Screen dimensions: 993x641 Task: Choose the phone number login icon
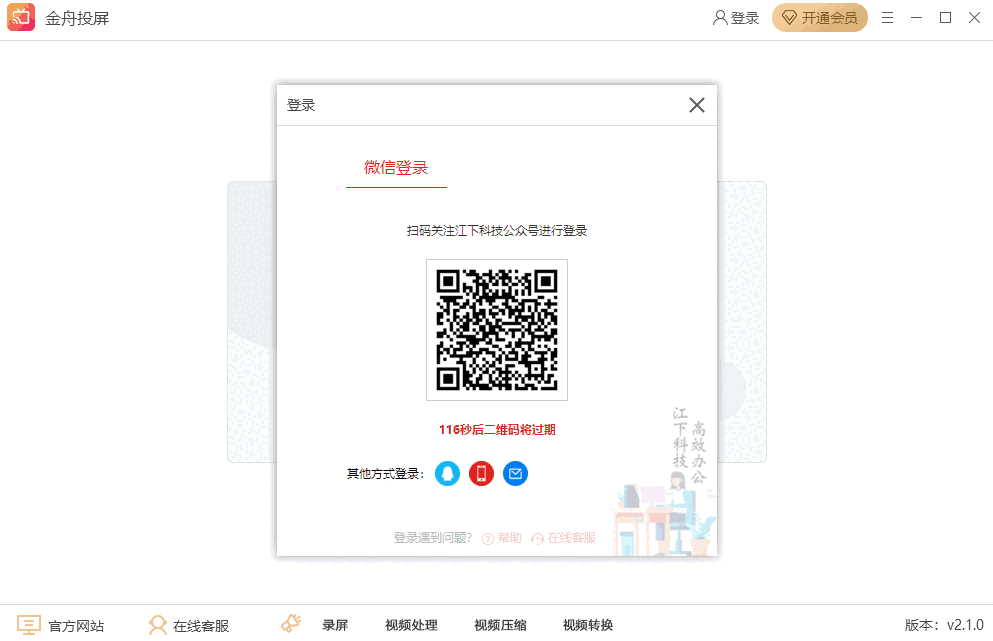[x=481, y=473]
